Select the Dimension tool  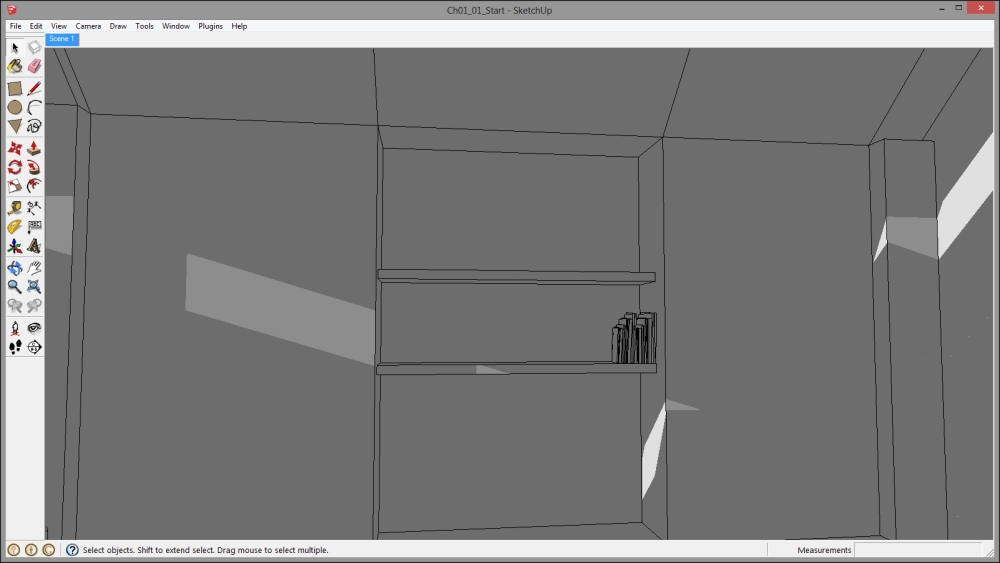point(34,208)
